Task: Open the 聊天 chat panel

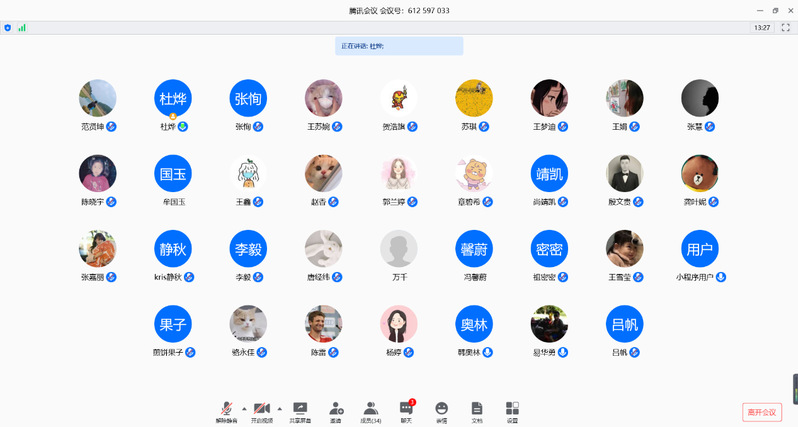Action: (x=406, y=409)
